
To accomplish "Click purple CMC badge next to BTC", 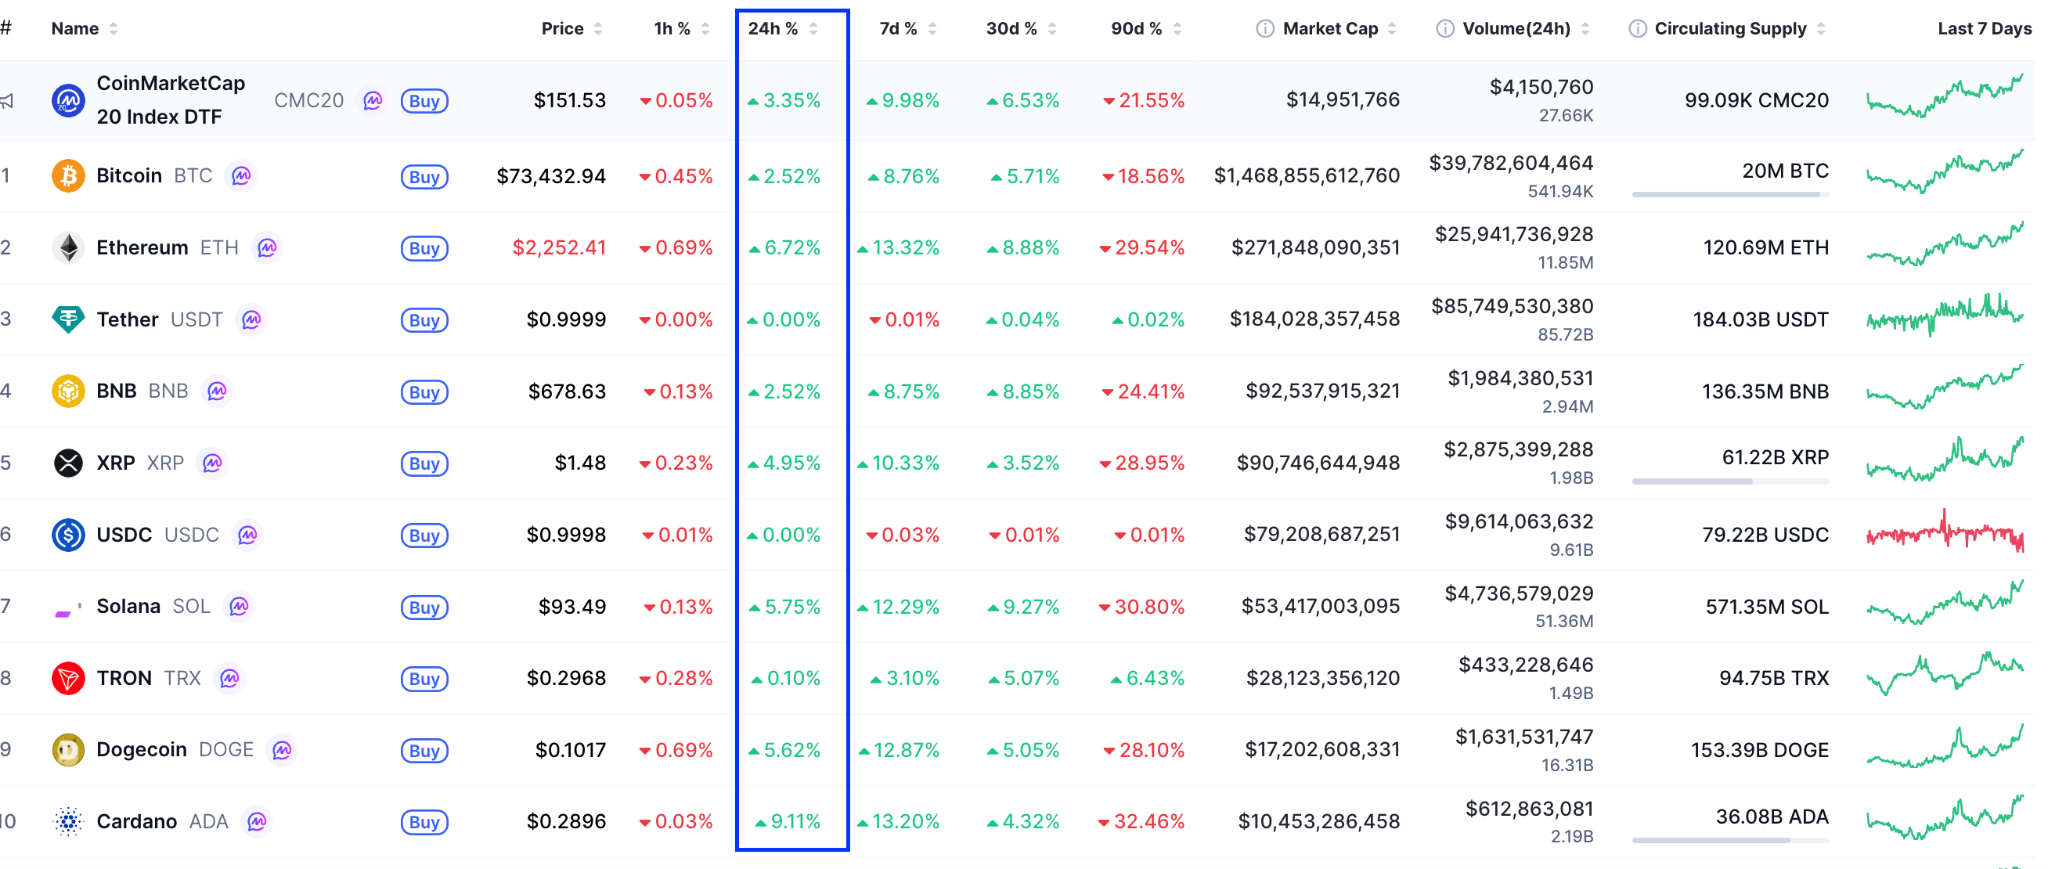I will point(241,176).
